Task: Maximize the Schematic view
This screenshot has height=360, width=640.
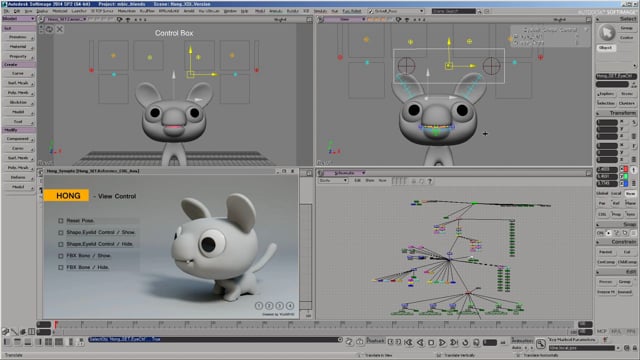Action: (588, 173)
